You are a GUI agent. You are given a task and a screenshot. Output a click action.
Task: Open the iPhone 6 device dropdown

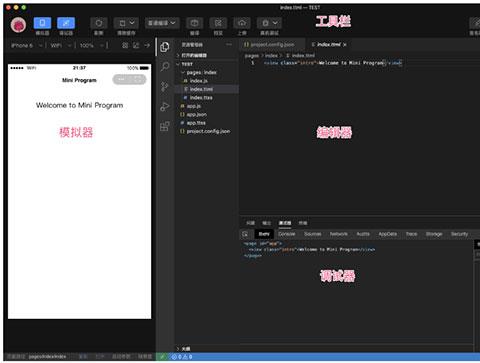point(26,45)
